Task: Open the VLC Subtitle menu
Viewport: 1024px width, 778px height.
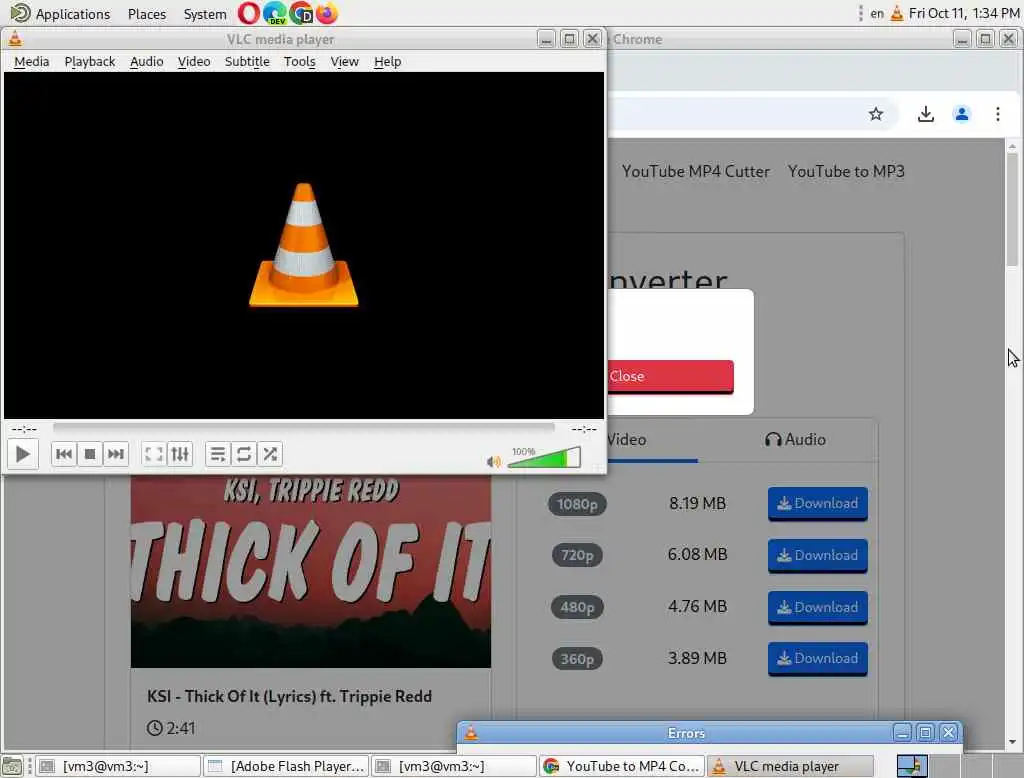Action: (247, 61)
